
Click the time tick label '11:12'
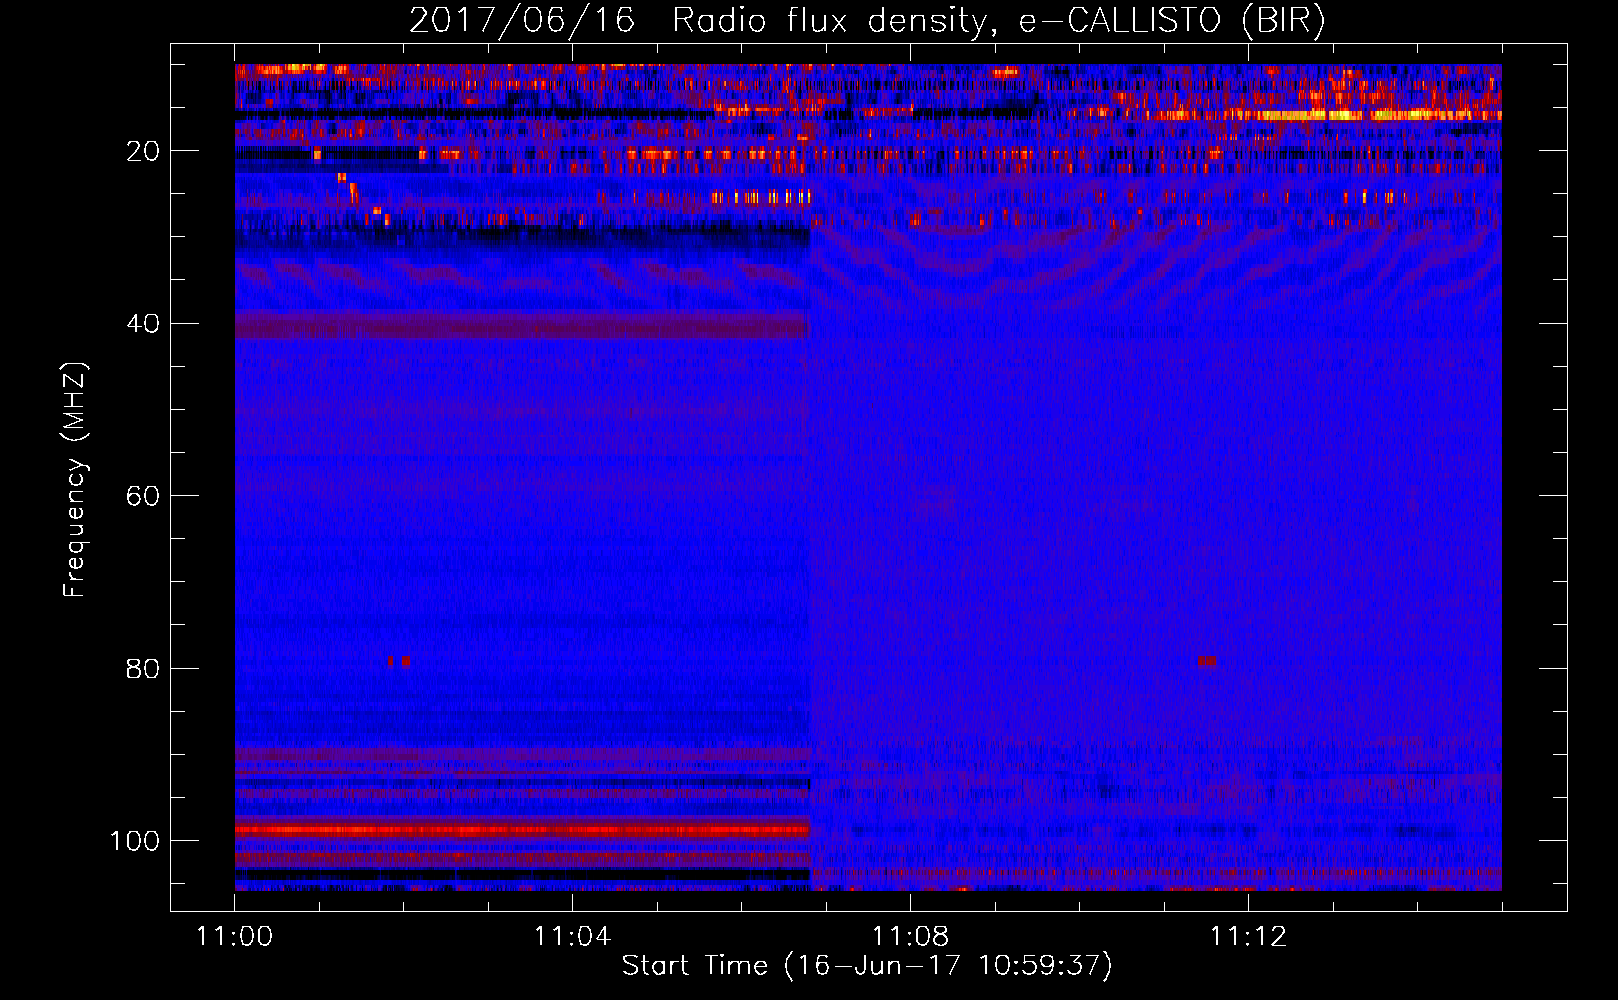tap(1248, 937)
